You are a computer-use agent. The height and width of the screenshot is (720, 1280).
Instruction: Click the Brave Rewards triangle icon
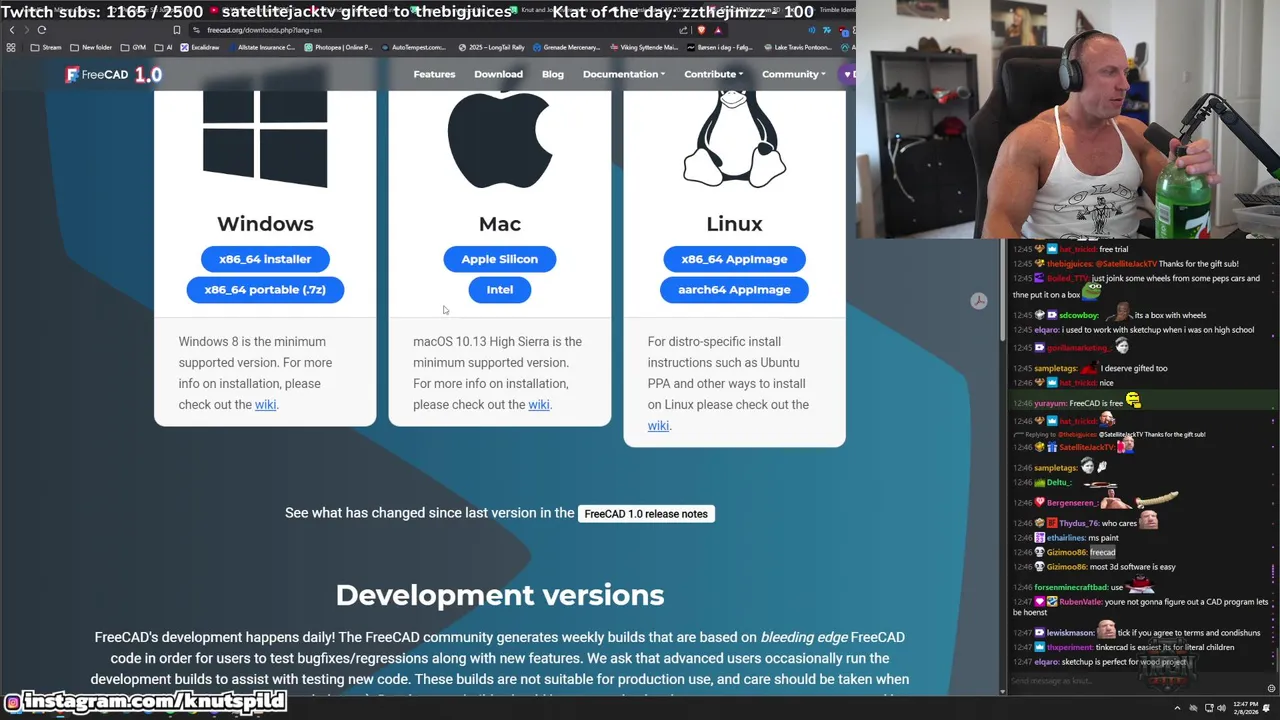[718, 30]
